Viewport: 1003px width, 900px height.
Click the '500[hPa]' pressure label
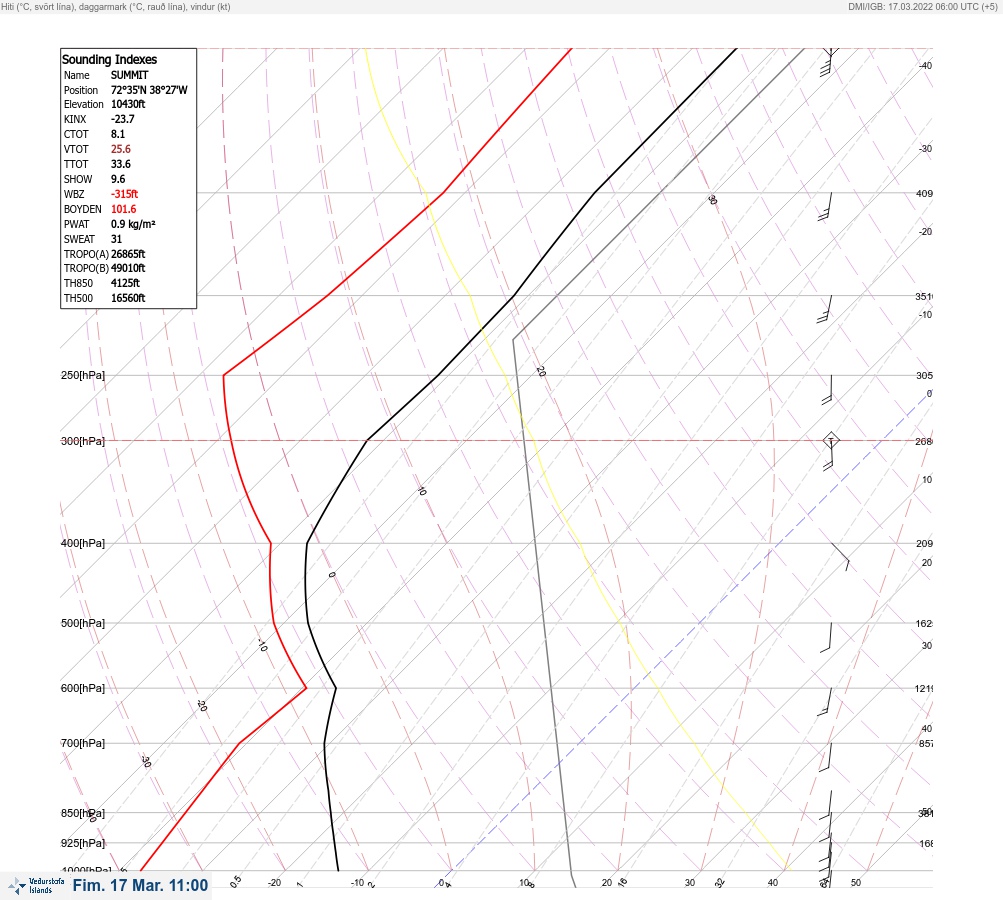[x=83, y=623]
